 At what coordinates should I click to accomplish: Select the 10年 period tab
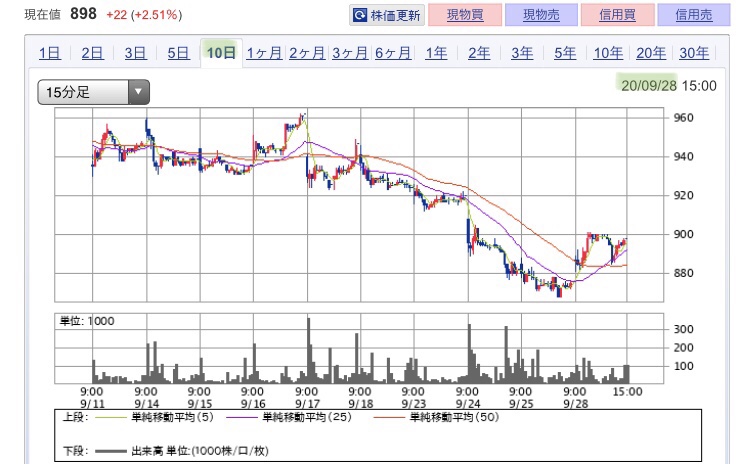coord(608,53)
